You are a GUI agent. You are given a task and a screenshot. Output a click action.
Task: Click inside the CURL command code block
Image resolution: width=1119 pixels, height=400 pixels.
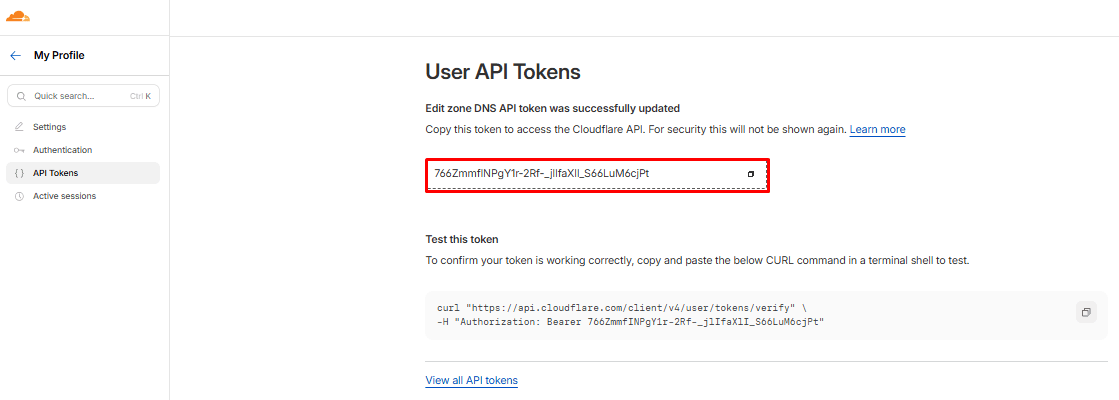[x=700, y=314]
